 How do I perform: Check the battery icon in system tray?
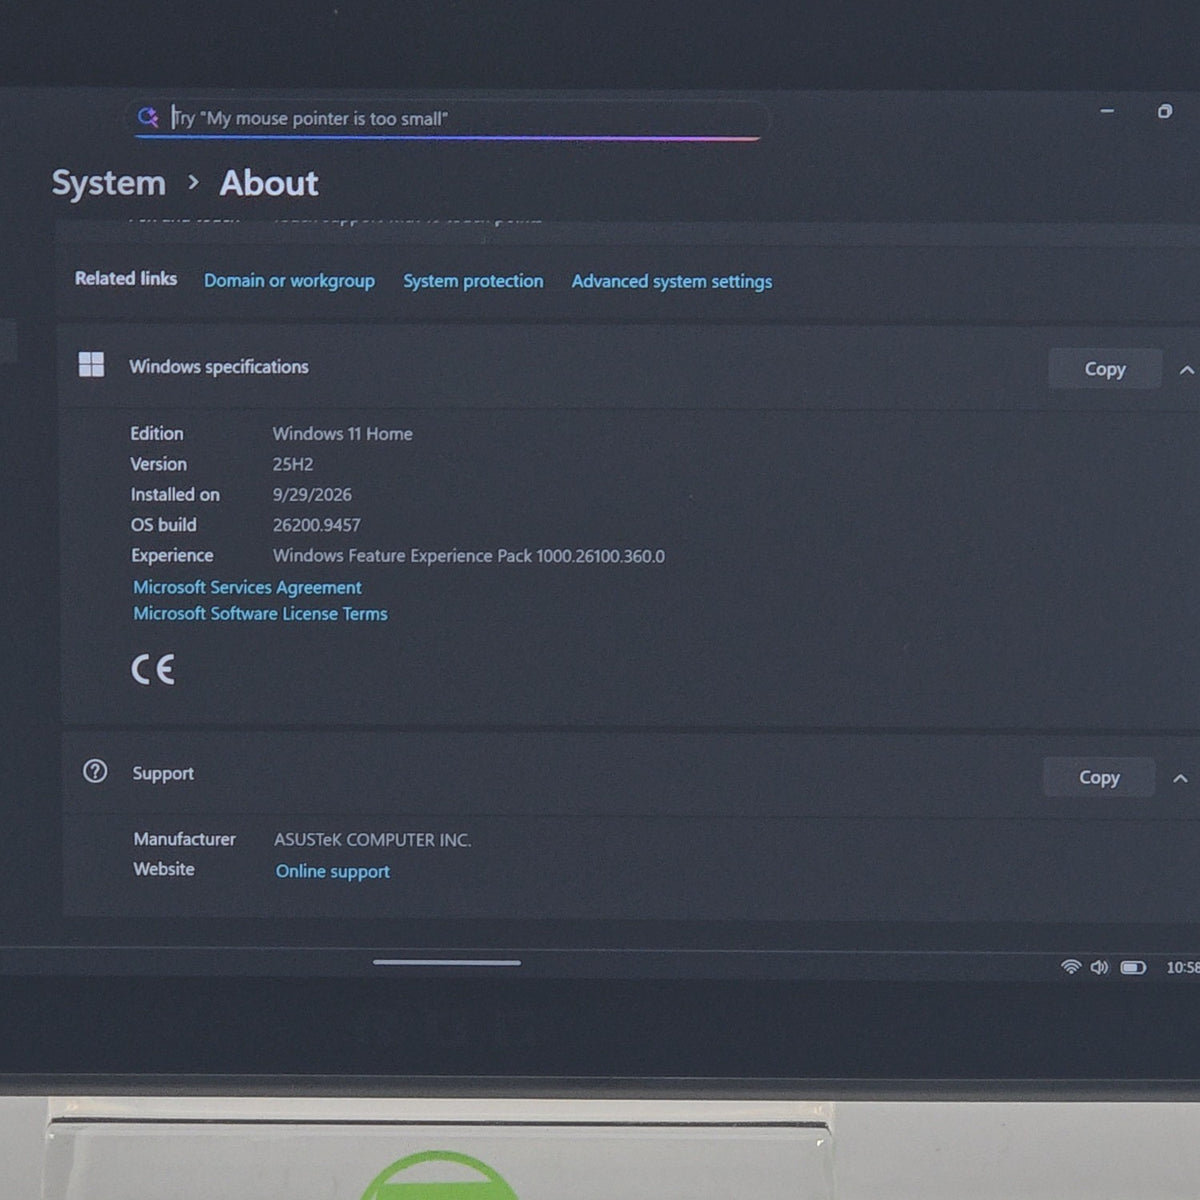click(1133, 967)
